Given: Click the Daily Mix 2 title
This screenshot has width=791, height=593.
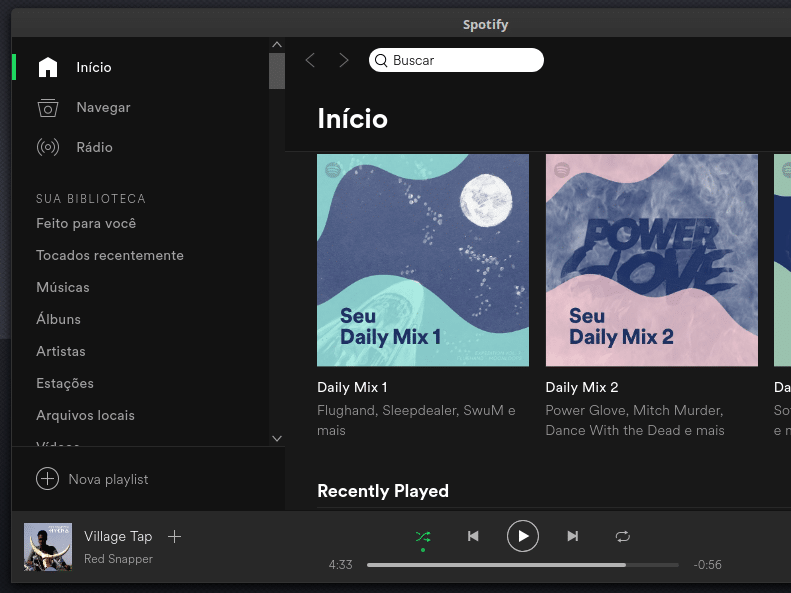Looking at the screenshot, I should pyautogui.click(x=582, y=387).
